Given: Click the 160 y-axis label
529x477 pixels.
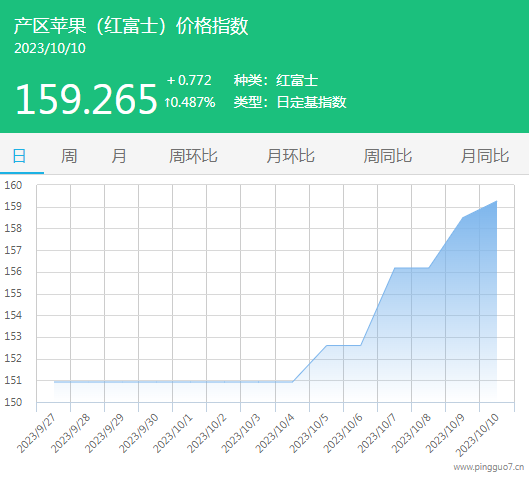Looking at the screenshot, I should pos(13,185).
